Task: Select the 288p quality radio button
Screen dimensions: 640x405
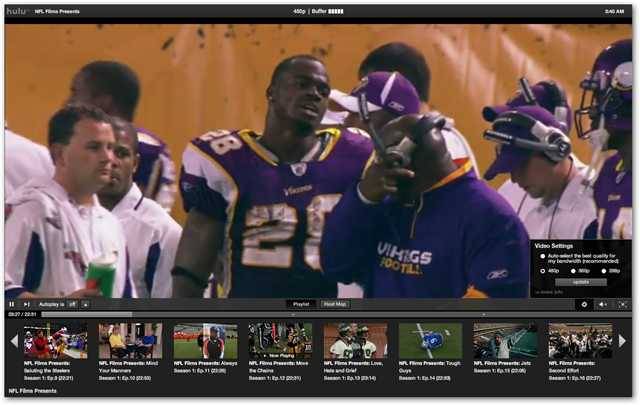Action: (604, 271)
